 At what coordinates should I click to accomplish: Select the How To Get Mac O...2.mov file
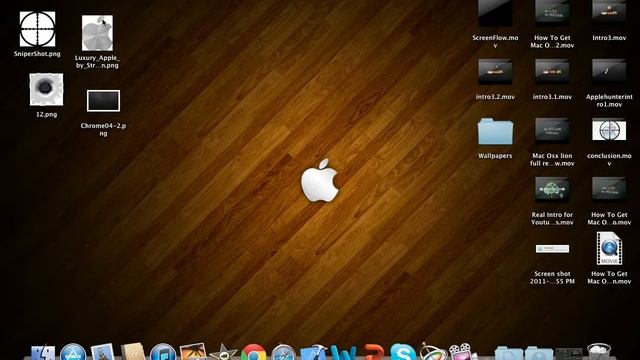(552, 14)
